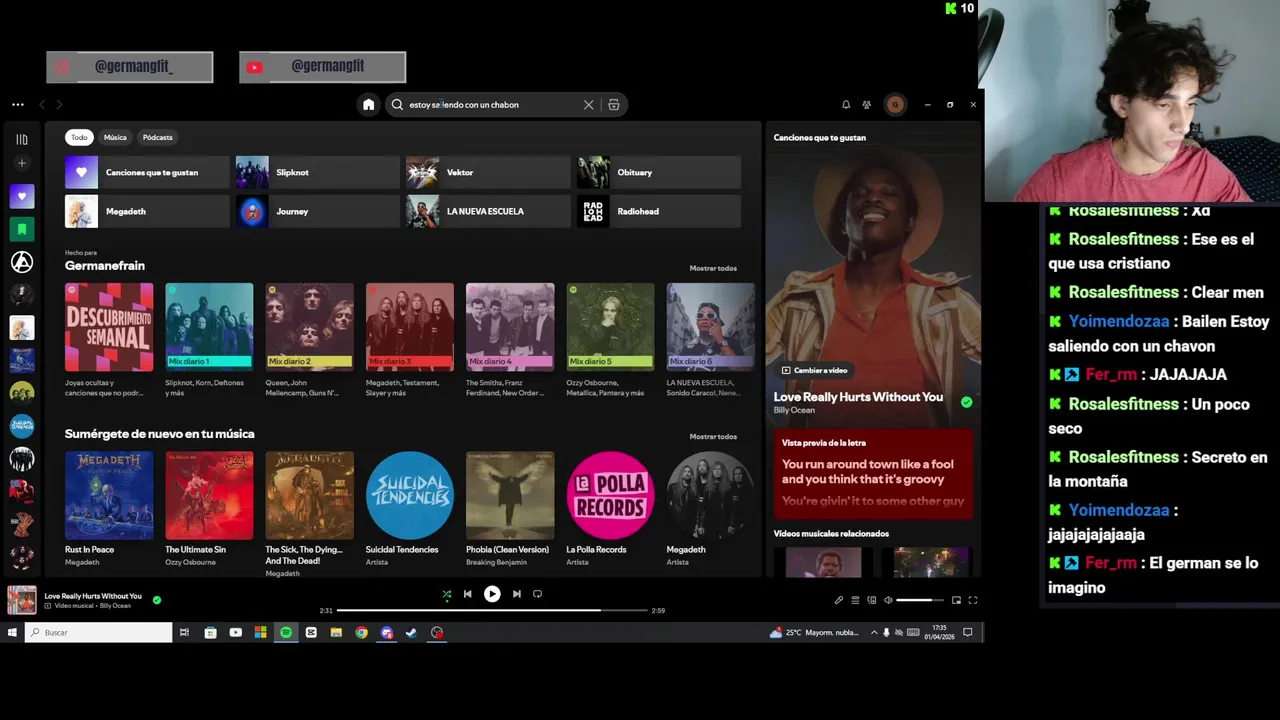Open Liked Songs heart icon in the sidebar
This screenshot has width=1280, height=720.
tap(22, 196)
